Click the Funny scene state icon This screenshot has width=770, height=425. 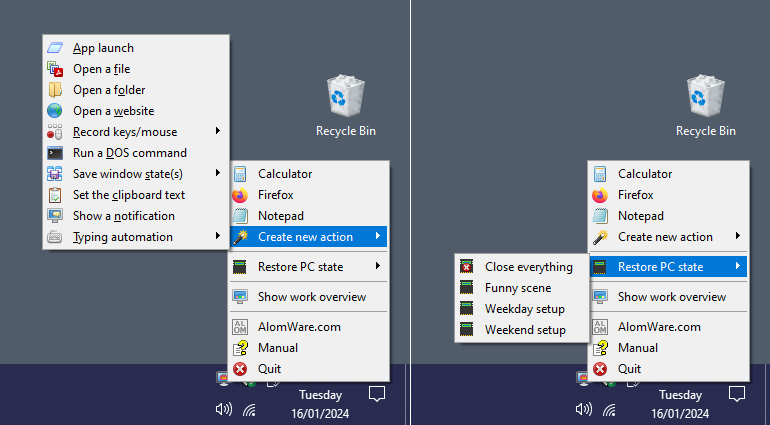click(467, 288)
